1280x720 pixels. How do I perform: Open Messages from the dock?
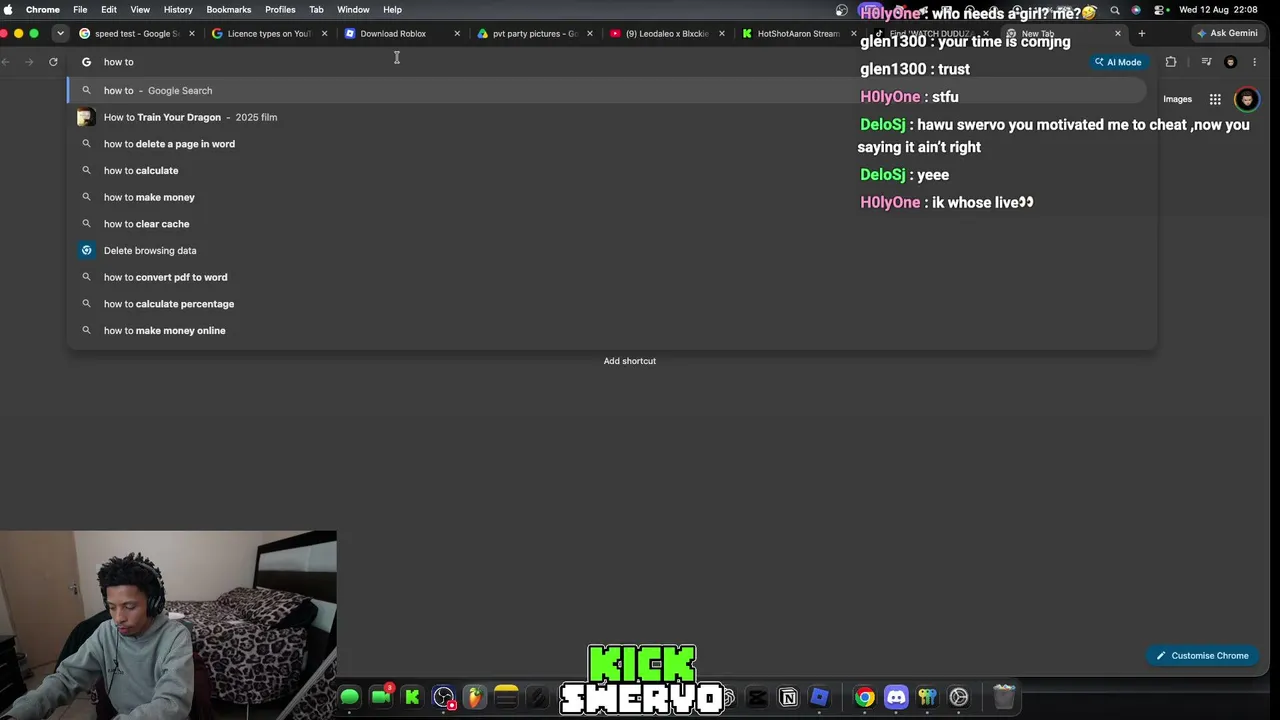[x=349, y=697]
